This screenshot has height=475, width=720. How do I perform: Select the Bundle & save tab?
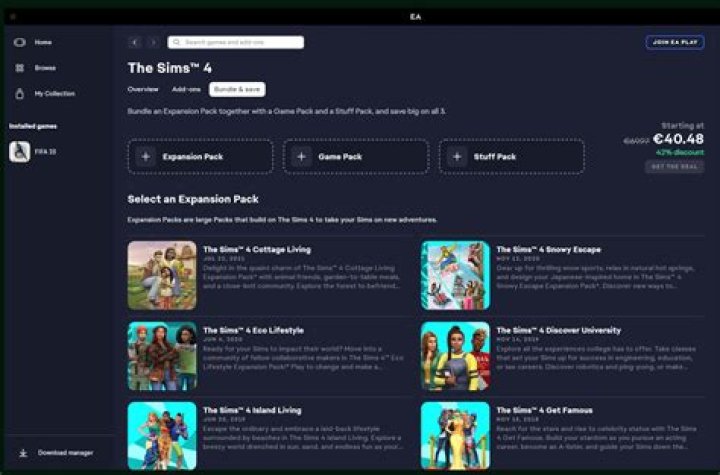point(237,89)
